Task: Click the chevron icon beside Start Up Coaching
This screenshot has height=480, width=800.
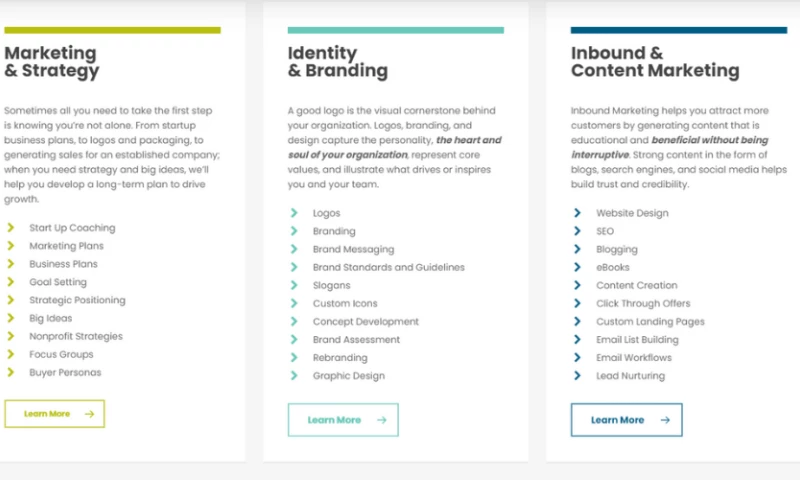Action: point(10,228)
